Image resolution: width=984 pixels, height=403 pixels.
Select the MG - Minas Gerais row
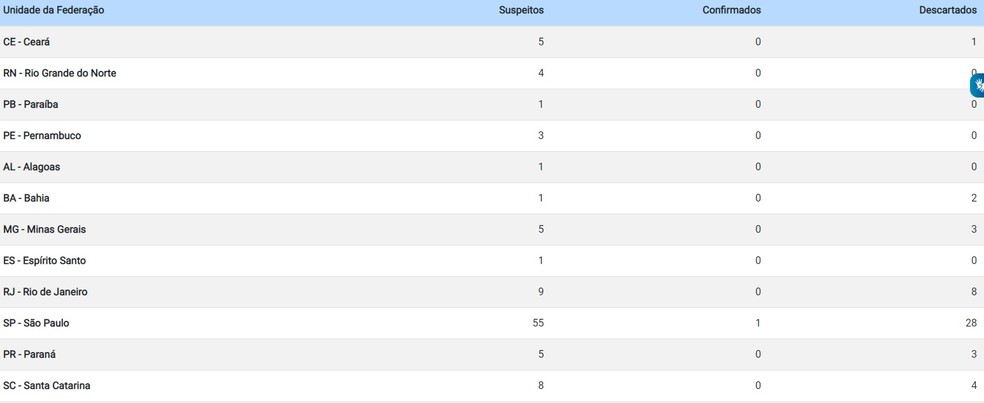pos(45,229)
